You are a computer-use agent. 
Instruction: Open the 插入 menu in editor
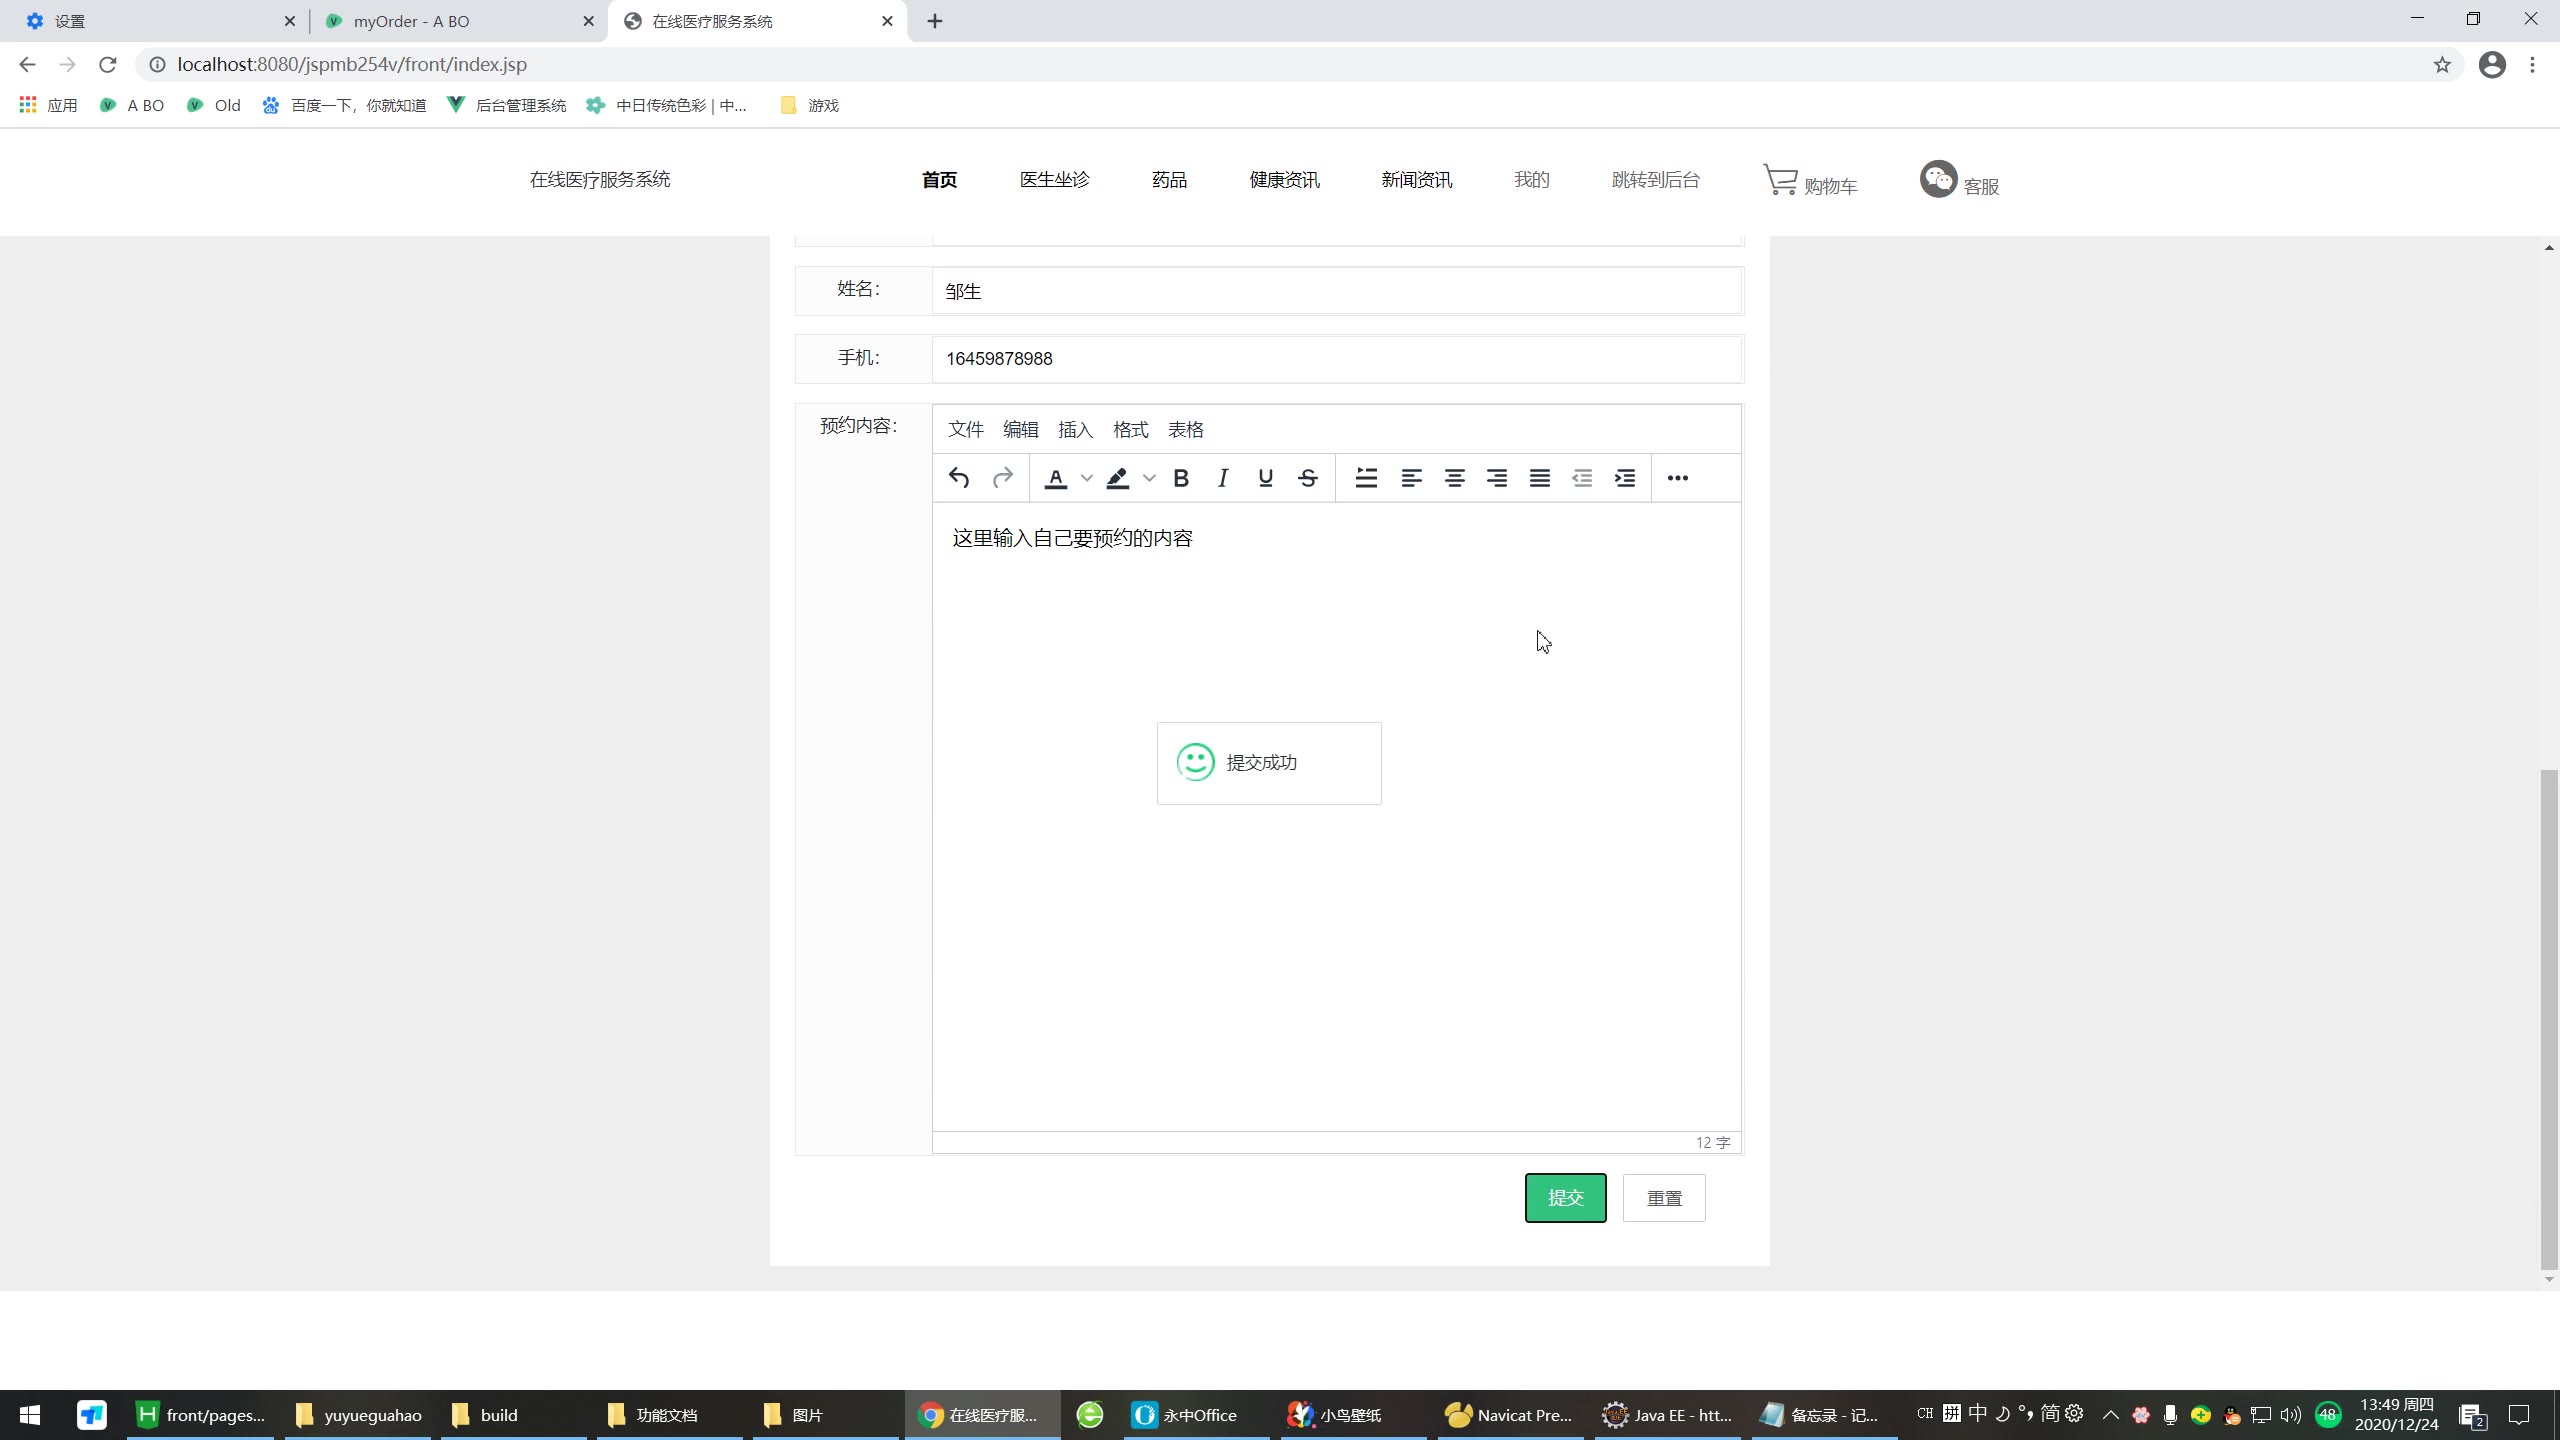[x=1075, y=430]
